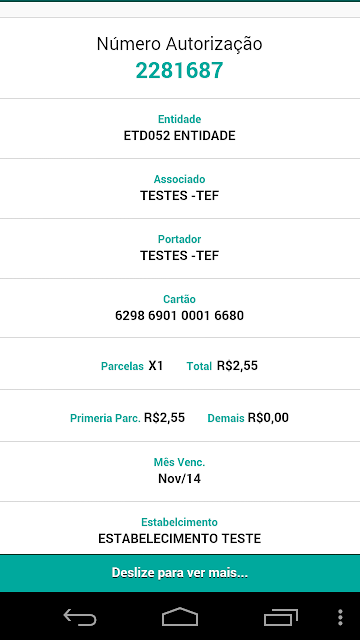Tap the Android back navigation icon
This screenshot has width=360, height=640.
[x=80, y=617]
